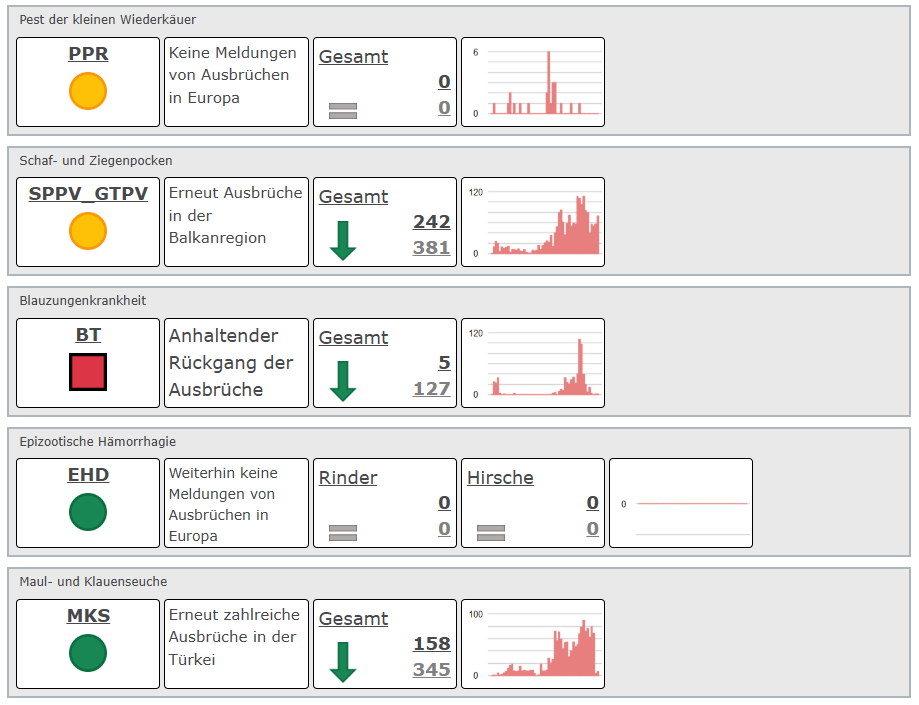Click the green status circle under MKS

click(x=88, y=654)
